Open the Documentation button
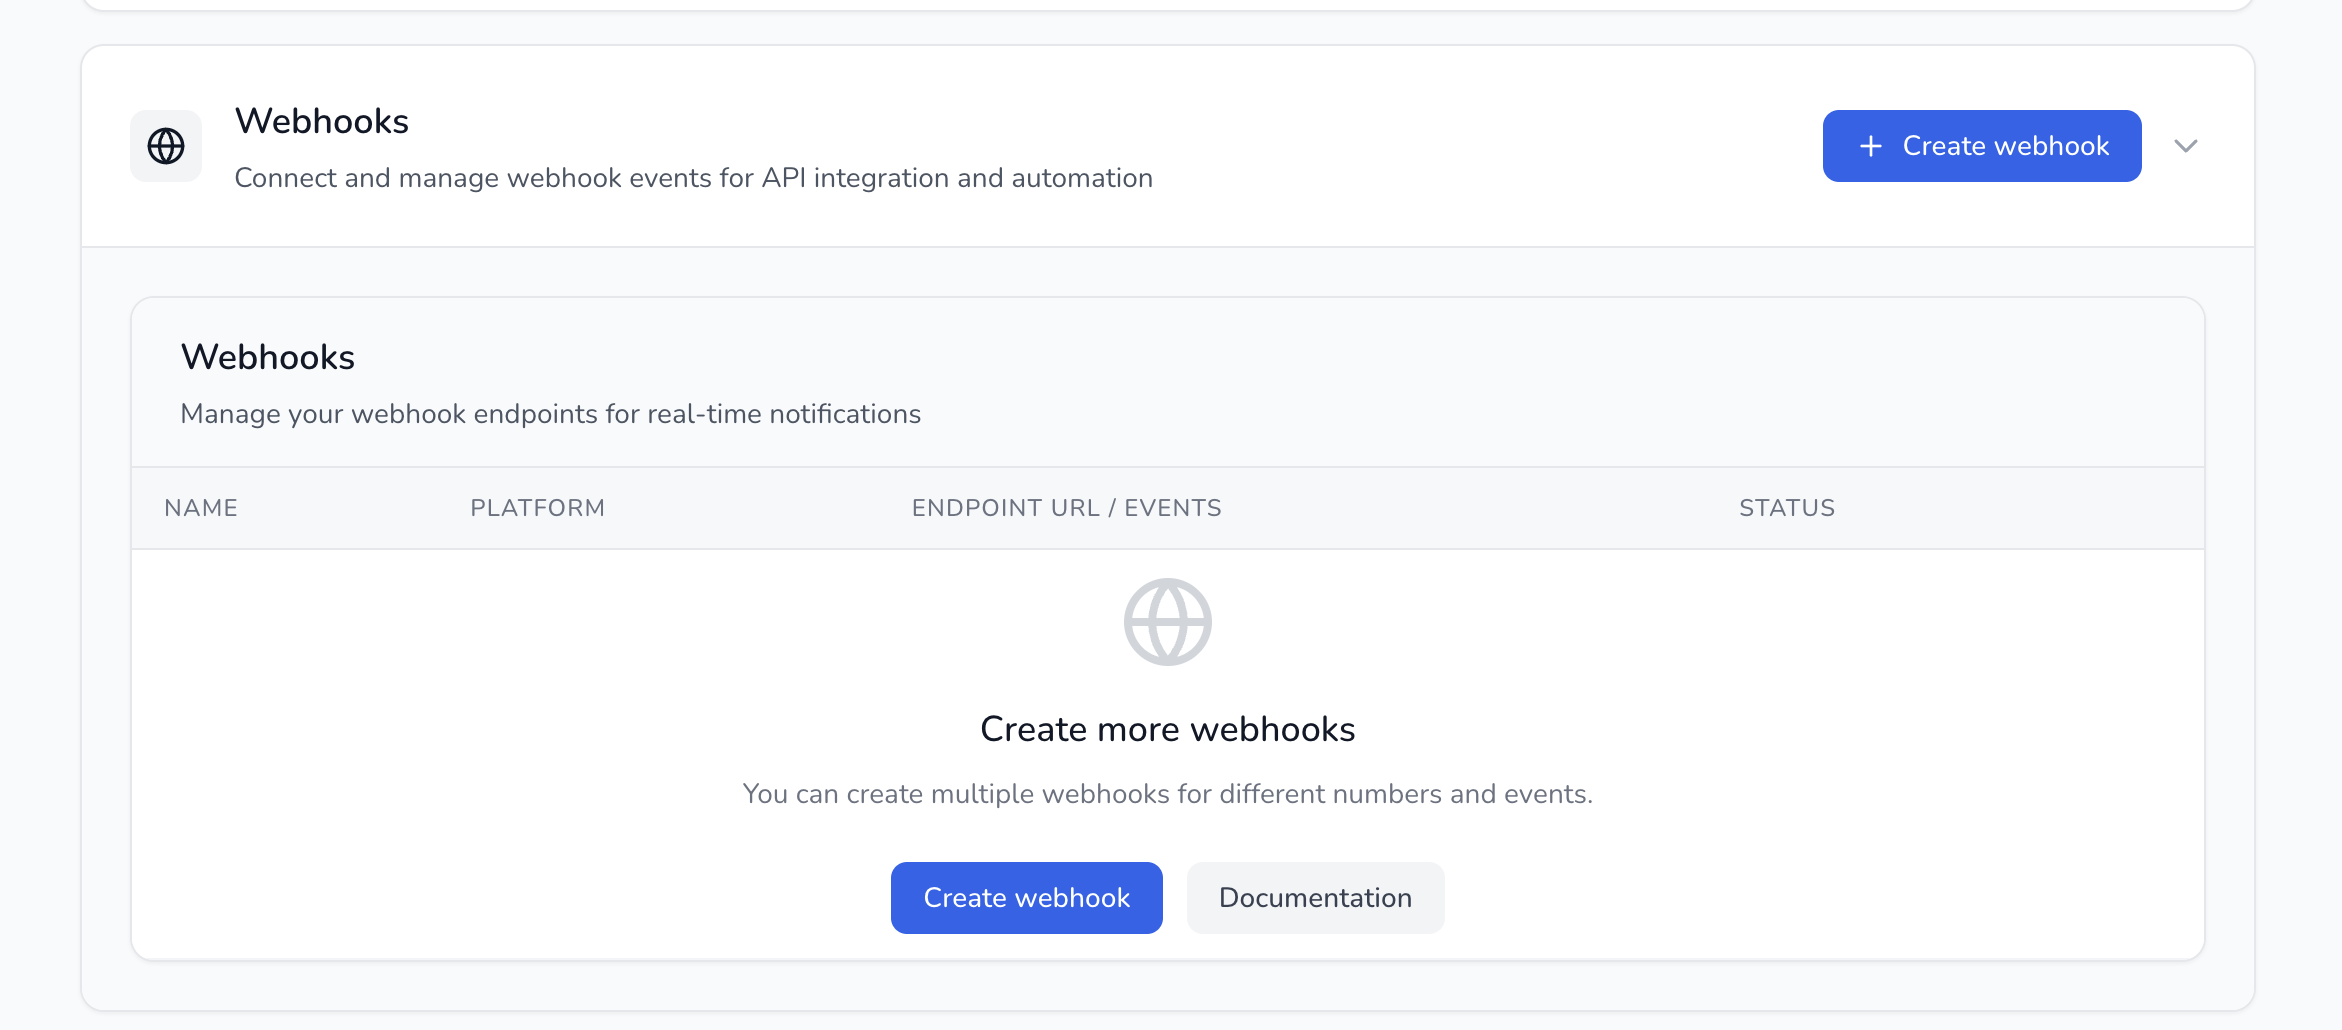This screenshot has width=2342, height=1030. 1315,898
